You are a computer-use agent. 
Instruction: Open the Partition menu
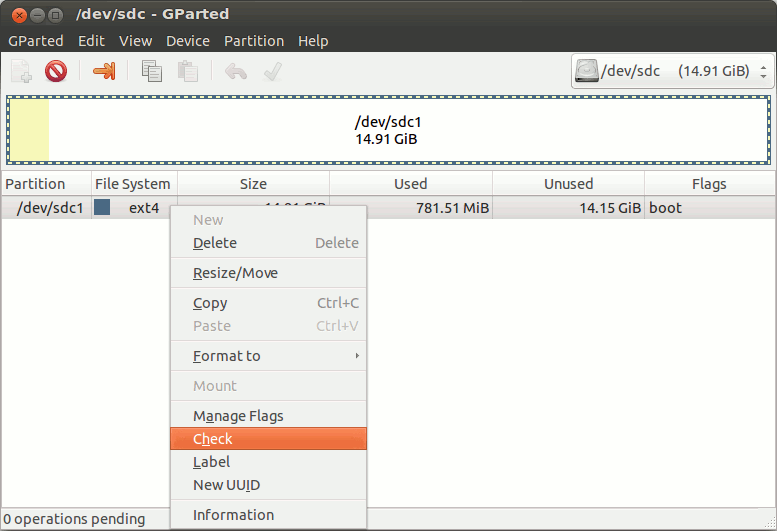click(254, 41)
